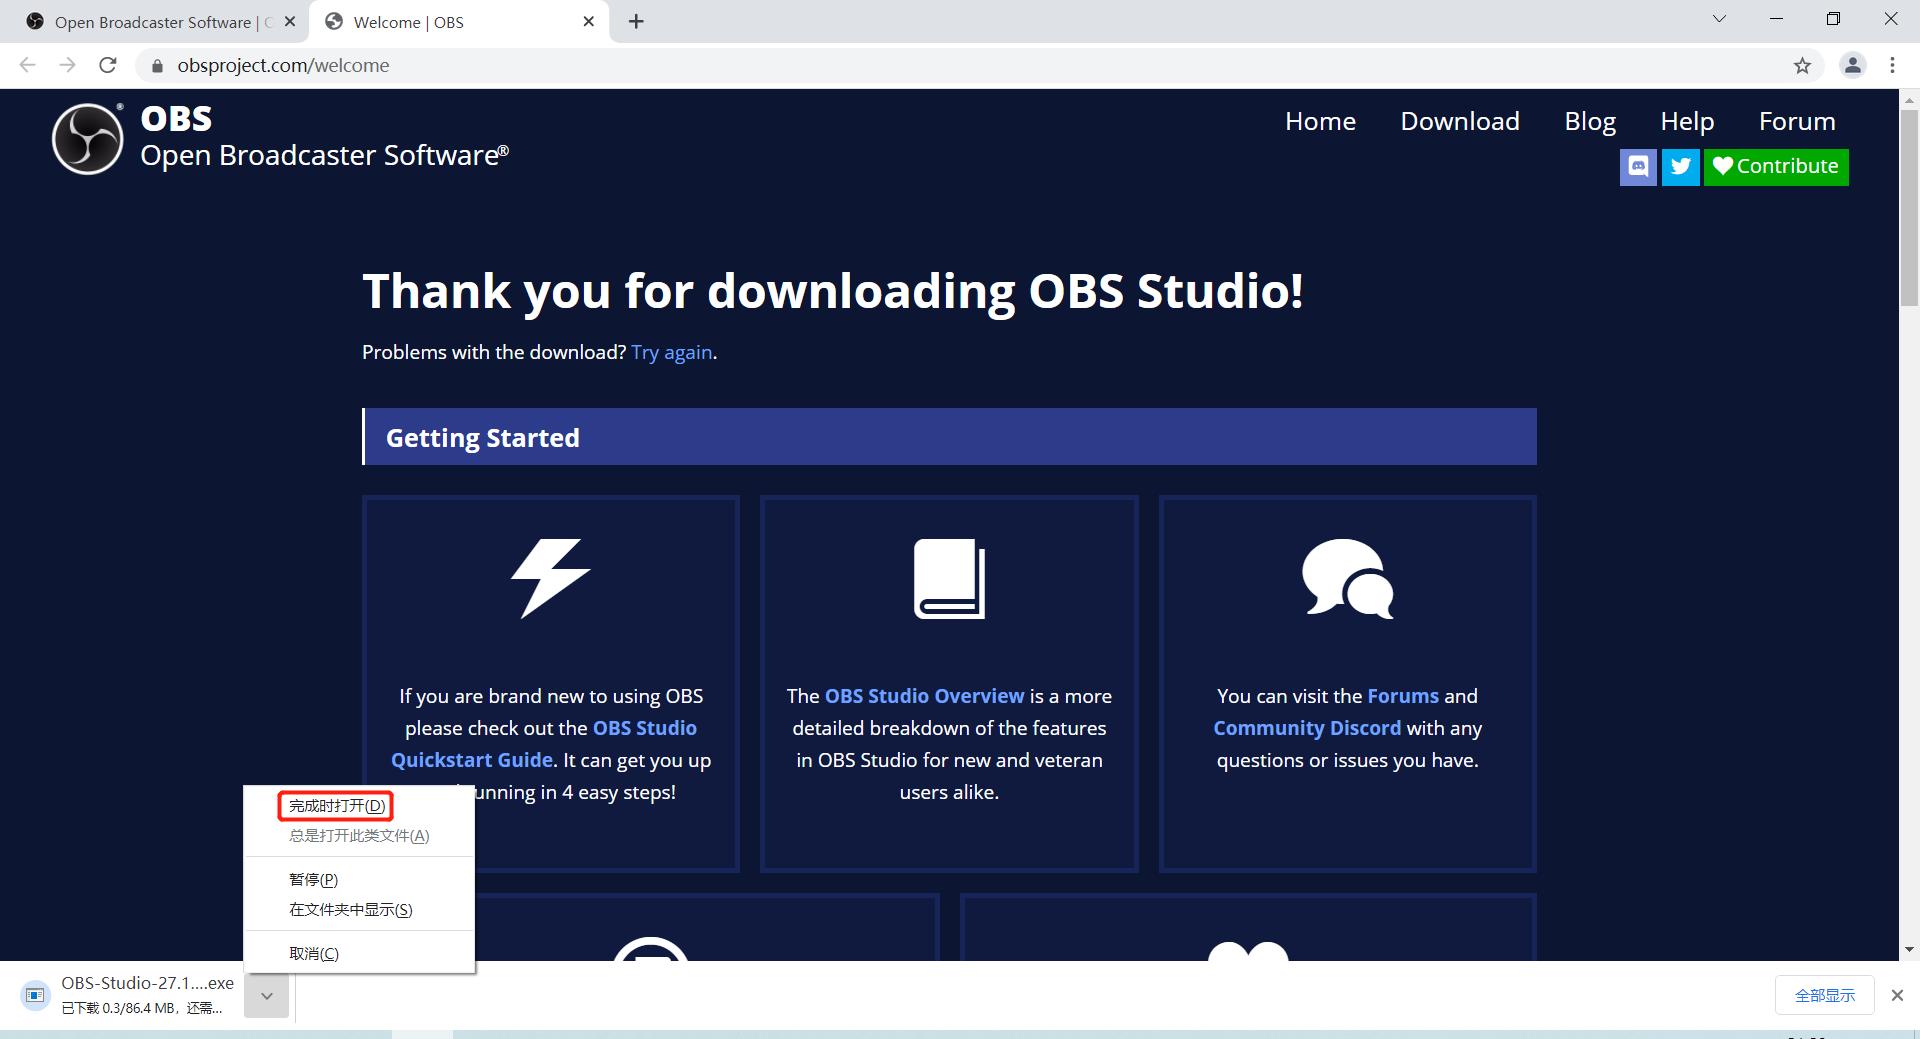1920x1039 pixels.
Task: Click the page vertical scrollbar thumb
Action: click(1909, 205)
